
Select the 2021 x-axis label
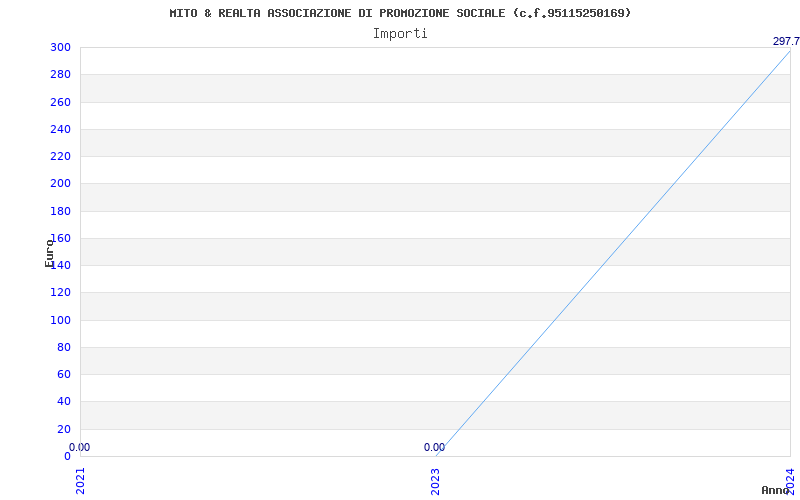pos(81,481)
